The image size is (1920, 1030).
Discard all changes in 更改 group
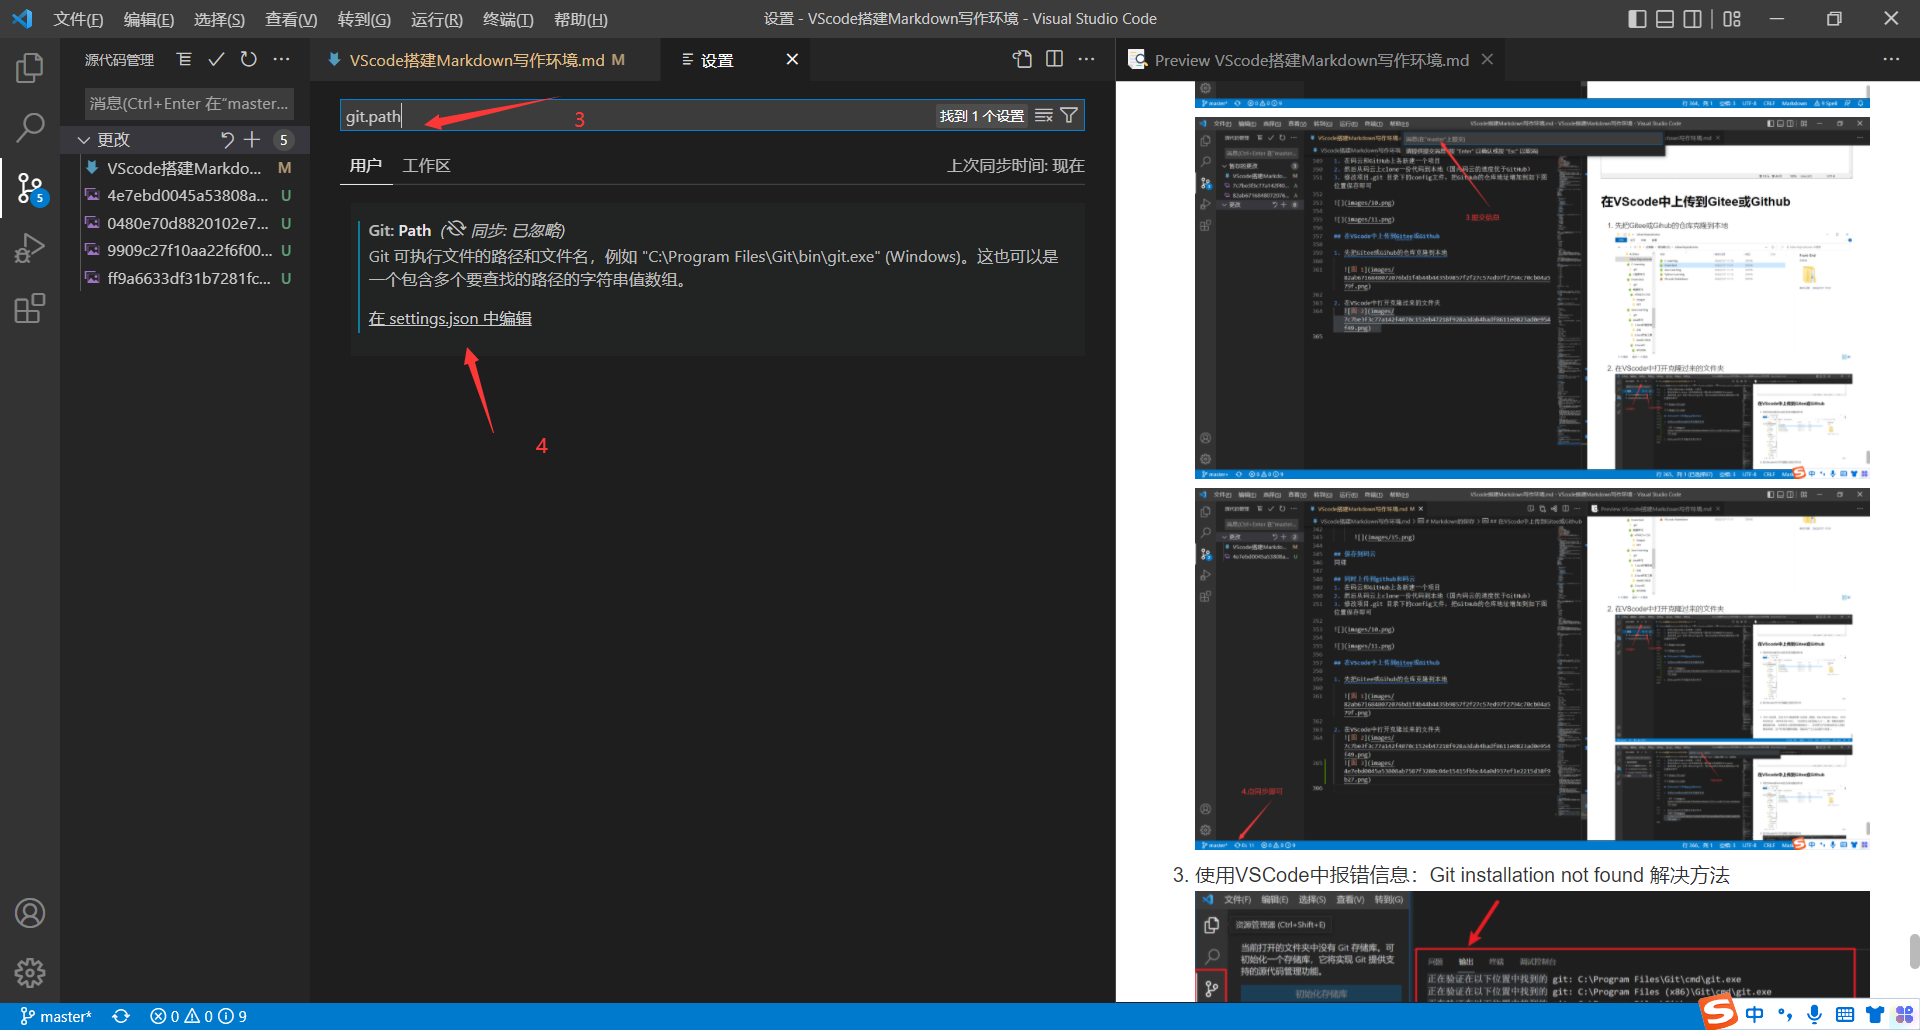(x=227, y=140)
